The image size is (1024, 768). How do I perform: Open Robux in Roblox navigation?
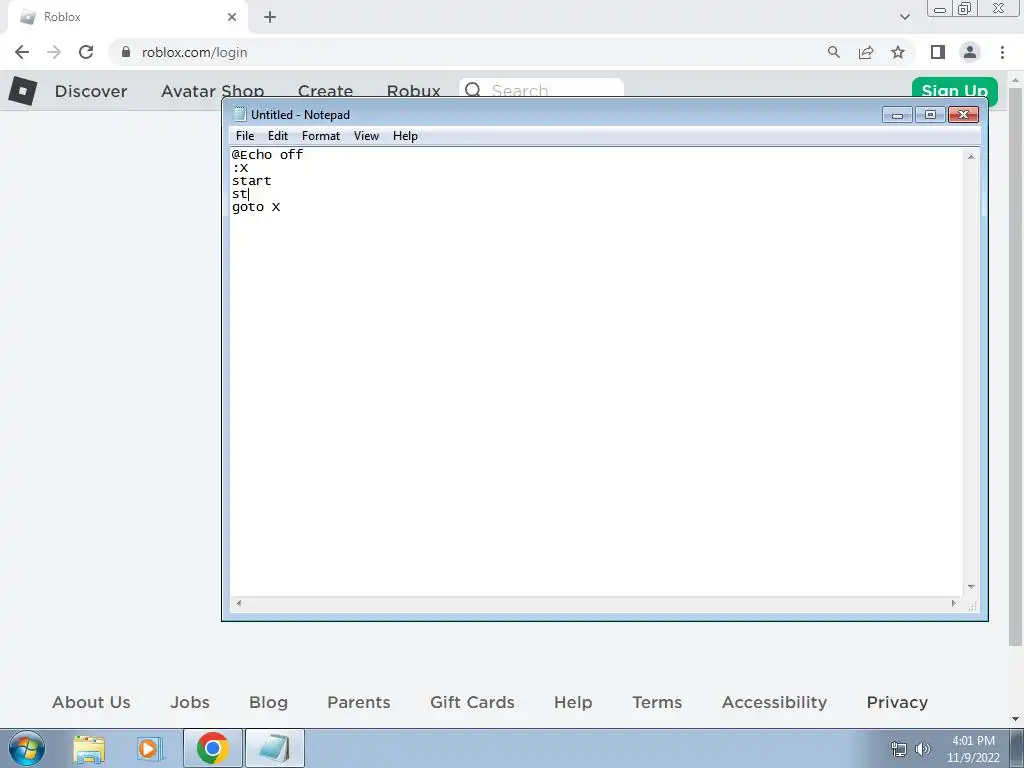pos(413,91)
